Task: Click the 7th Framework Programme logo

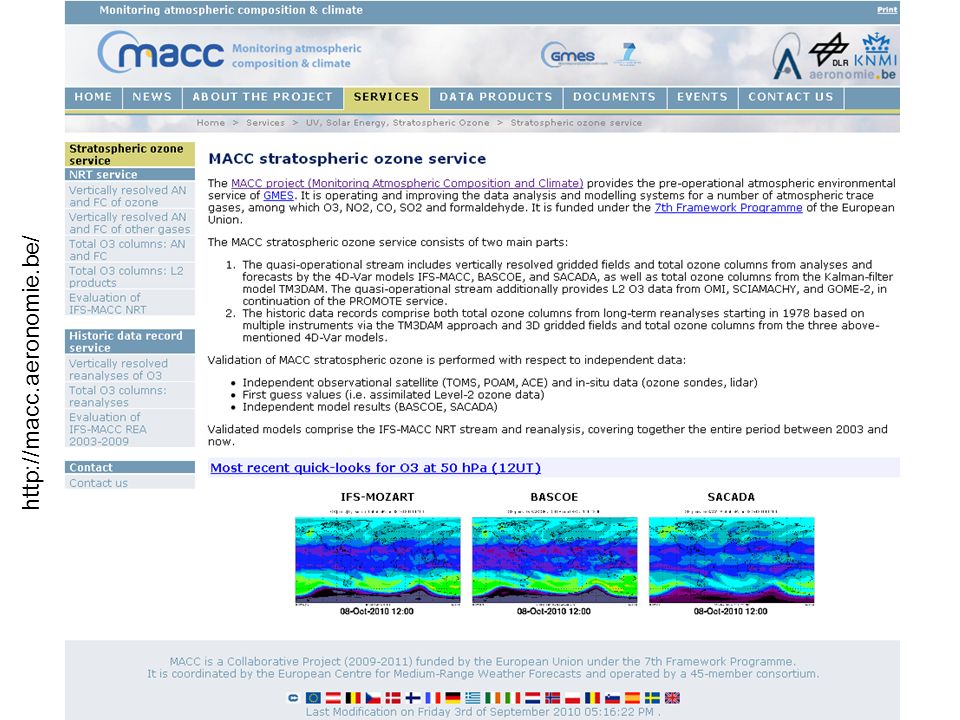Action: (628, 54)
